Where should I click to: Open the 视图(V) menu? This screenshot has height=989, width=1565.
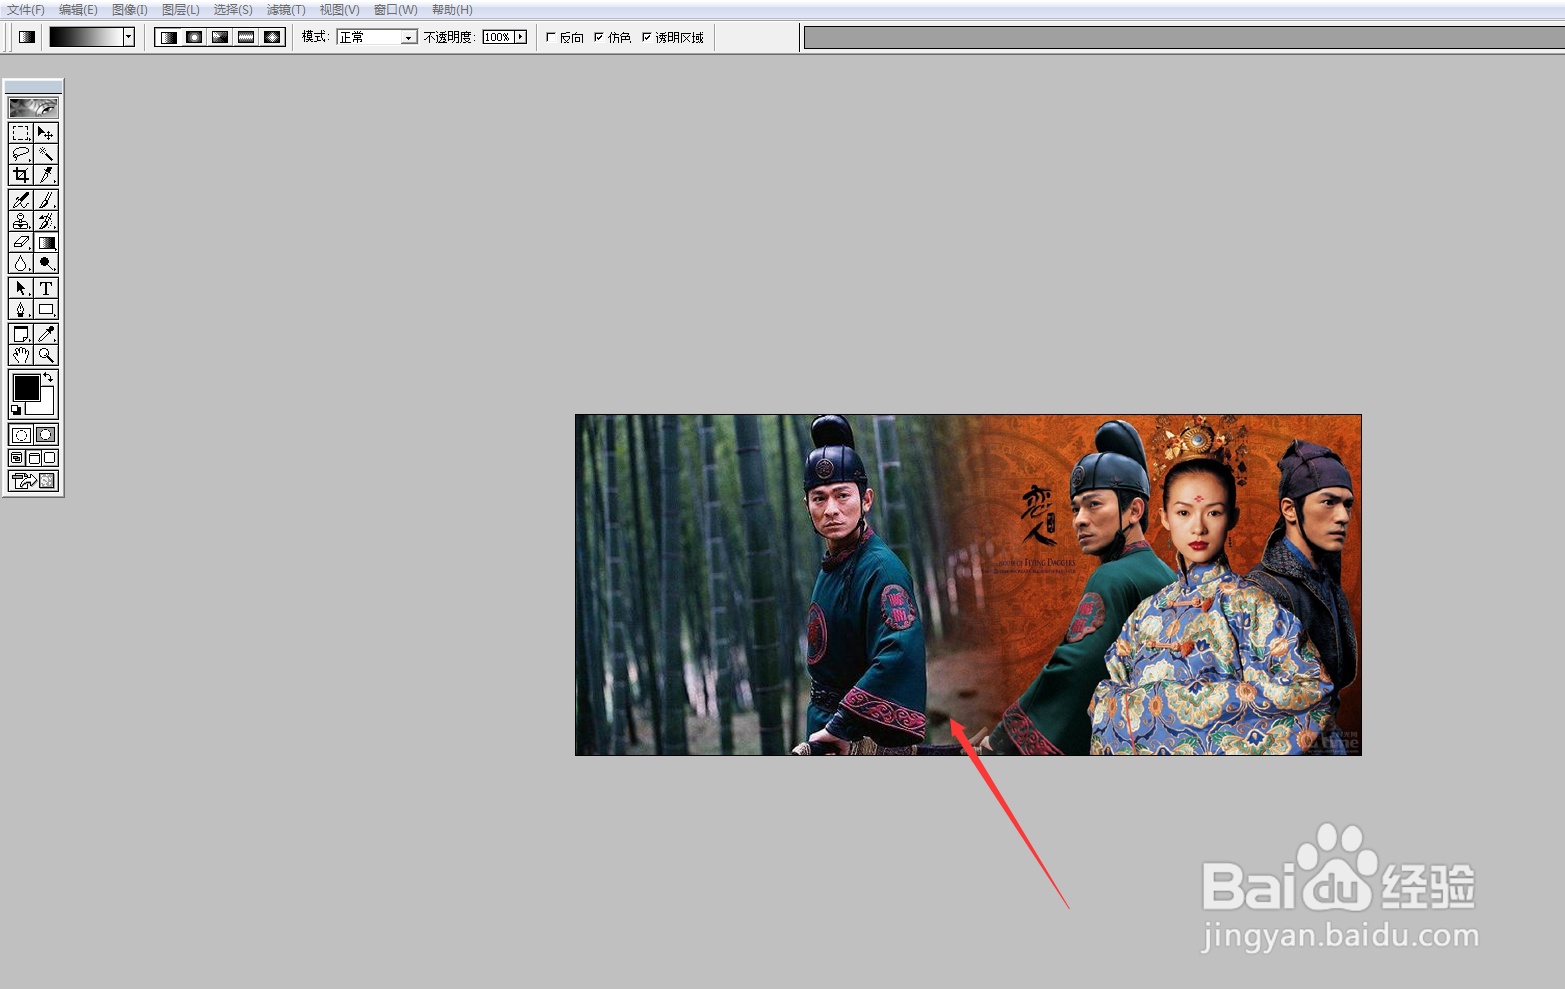tap(339, 10)
